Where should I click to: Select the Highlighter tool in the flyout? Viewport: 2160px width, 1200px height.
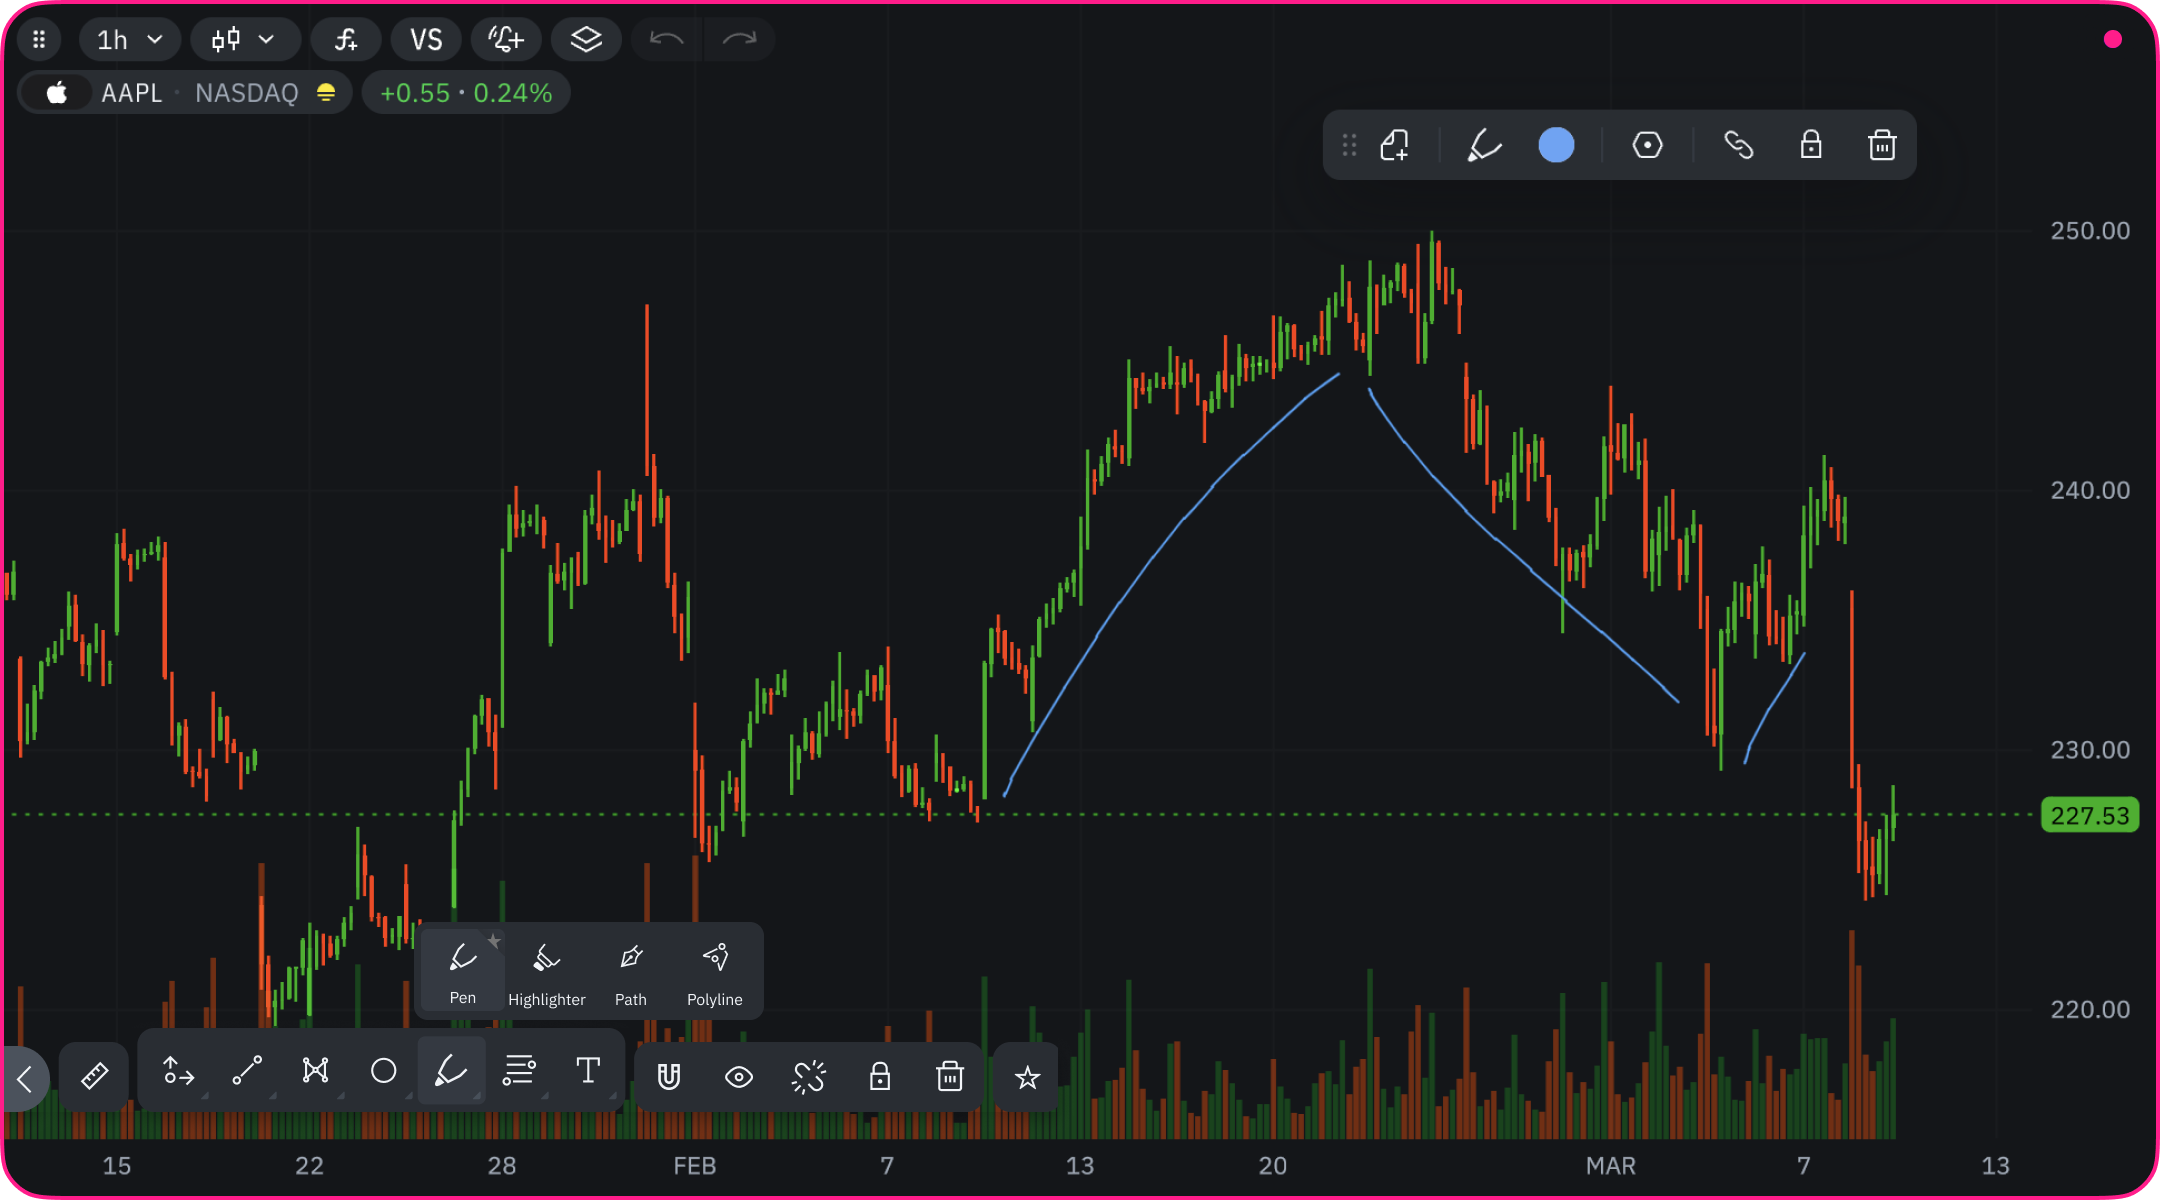coord(546,972)
